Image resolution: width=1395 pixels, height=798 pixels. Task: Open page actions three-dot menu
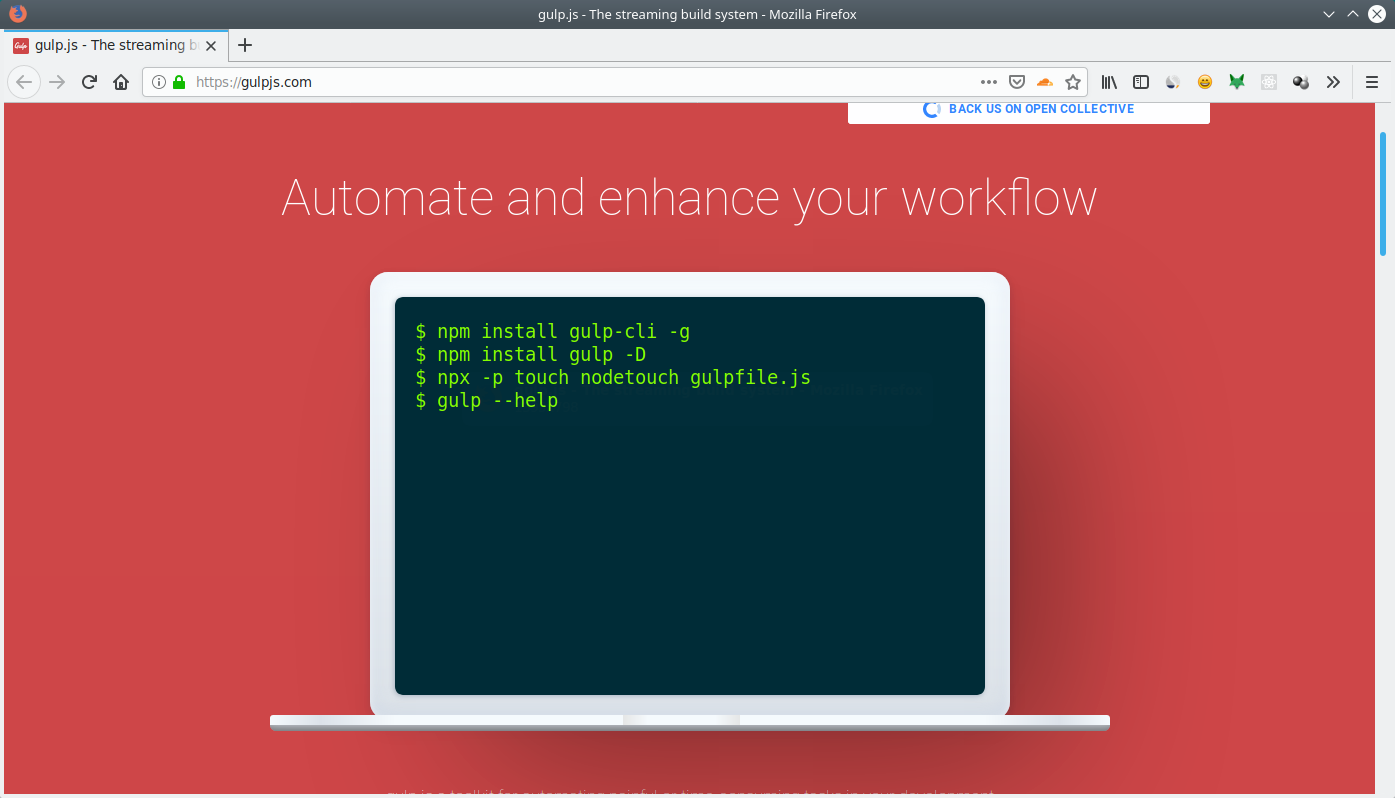point(989,82)
